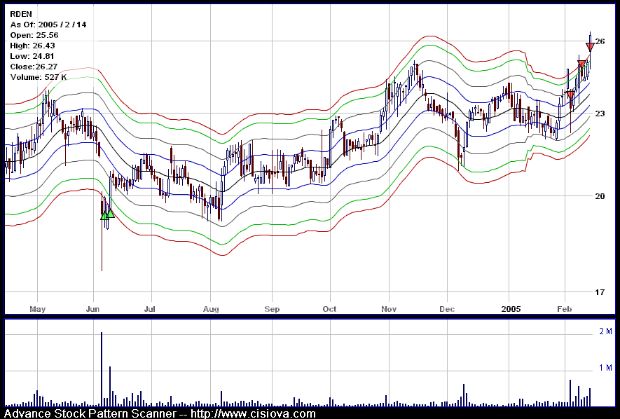Image resolution: width=620 pixels, height=419 pixels.
Task: Click the 20 price axis label
Action: coord(600,196)
